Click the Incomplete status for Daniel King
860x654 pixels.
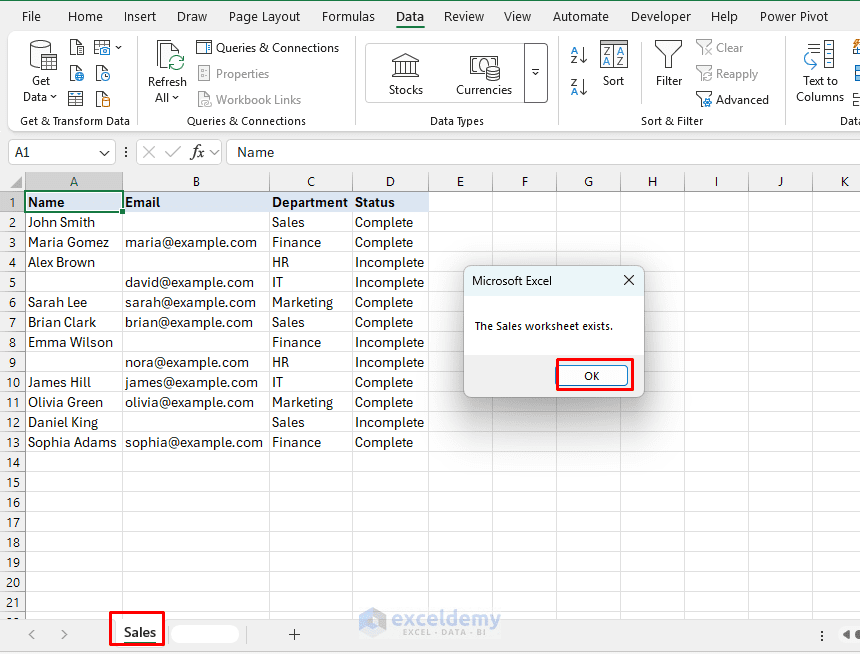point(390,422)
